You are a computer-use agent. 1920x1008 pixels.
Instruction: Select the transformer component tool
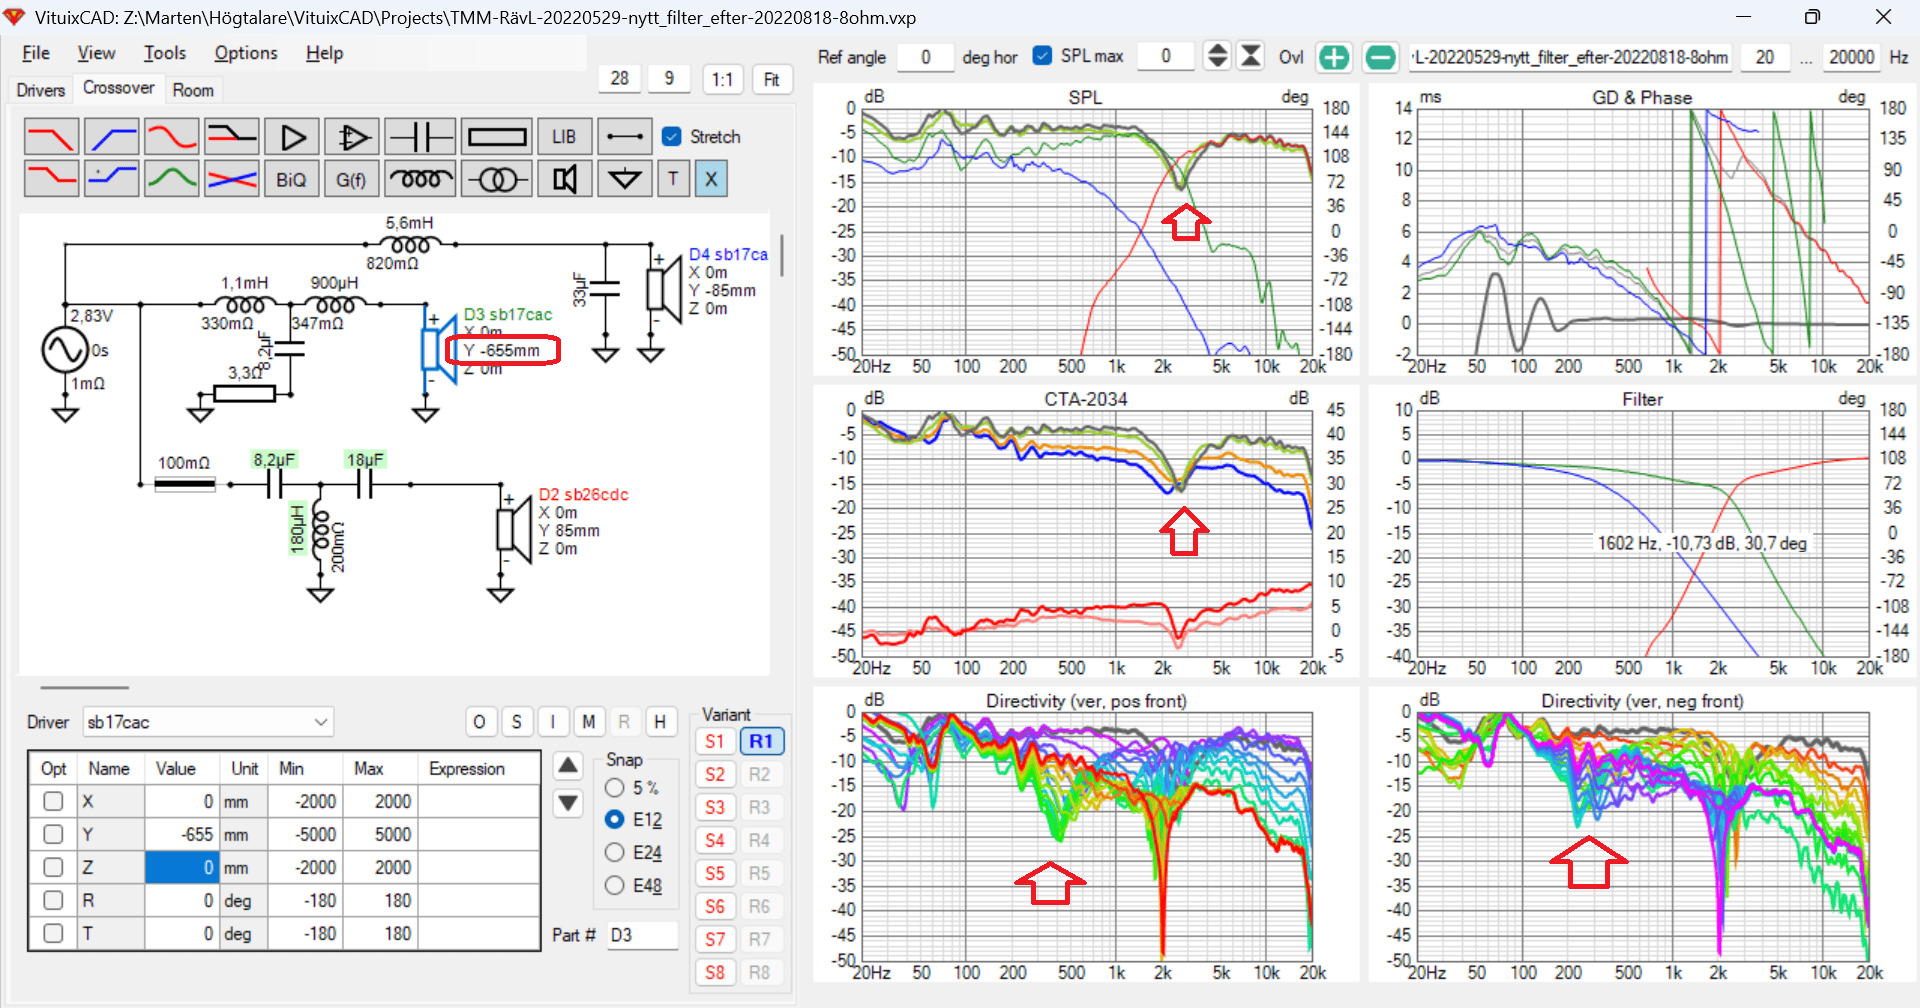click(497, 178)
